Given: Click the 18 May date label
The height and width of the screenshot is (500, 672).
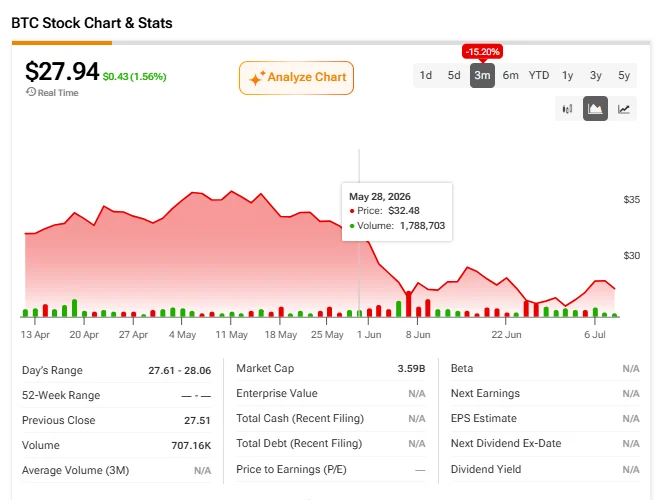Looking at the screenshot, I should (281, 335).
